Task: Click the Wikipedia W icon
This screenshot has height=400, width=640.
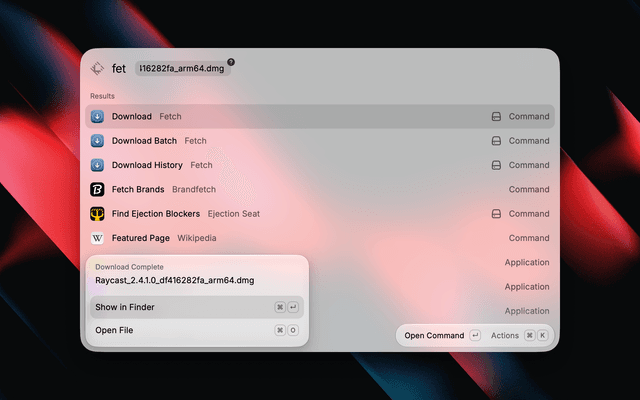Action: click(x=97, y=238)
